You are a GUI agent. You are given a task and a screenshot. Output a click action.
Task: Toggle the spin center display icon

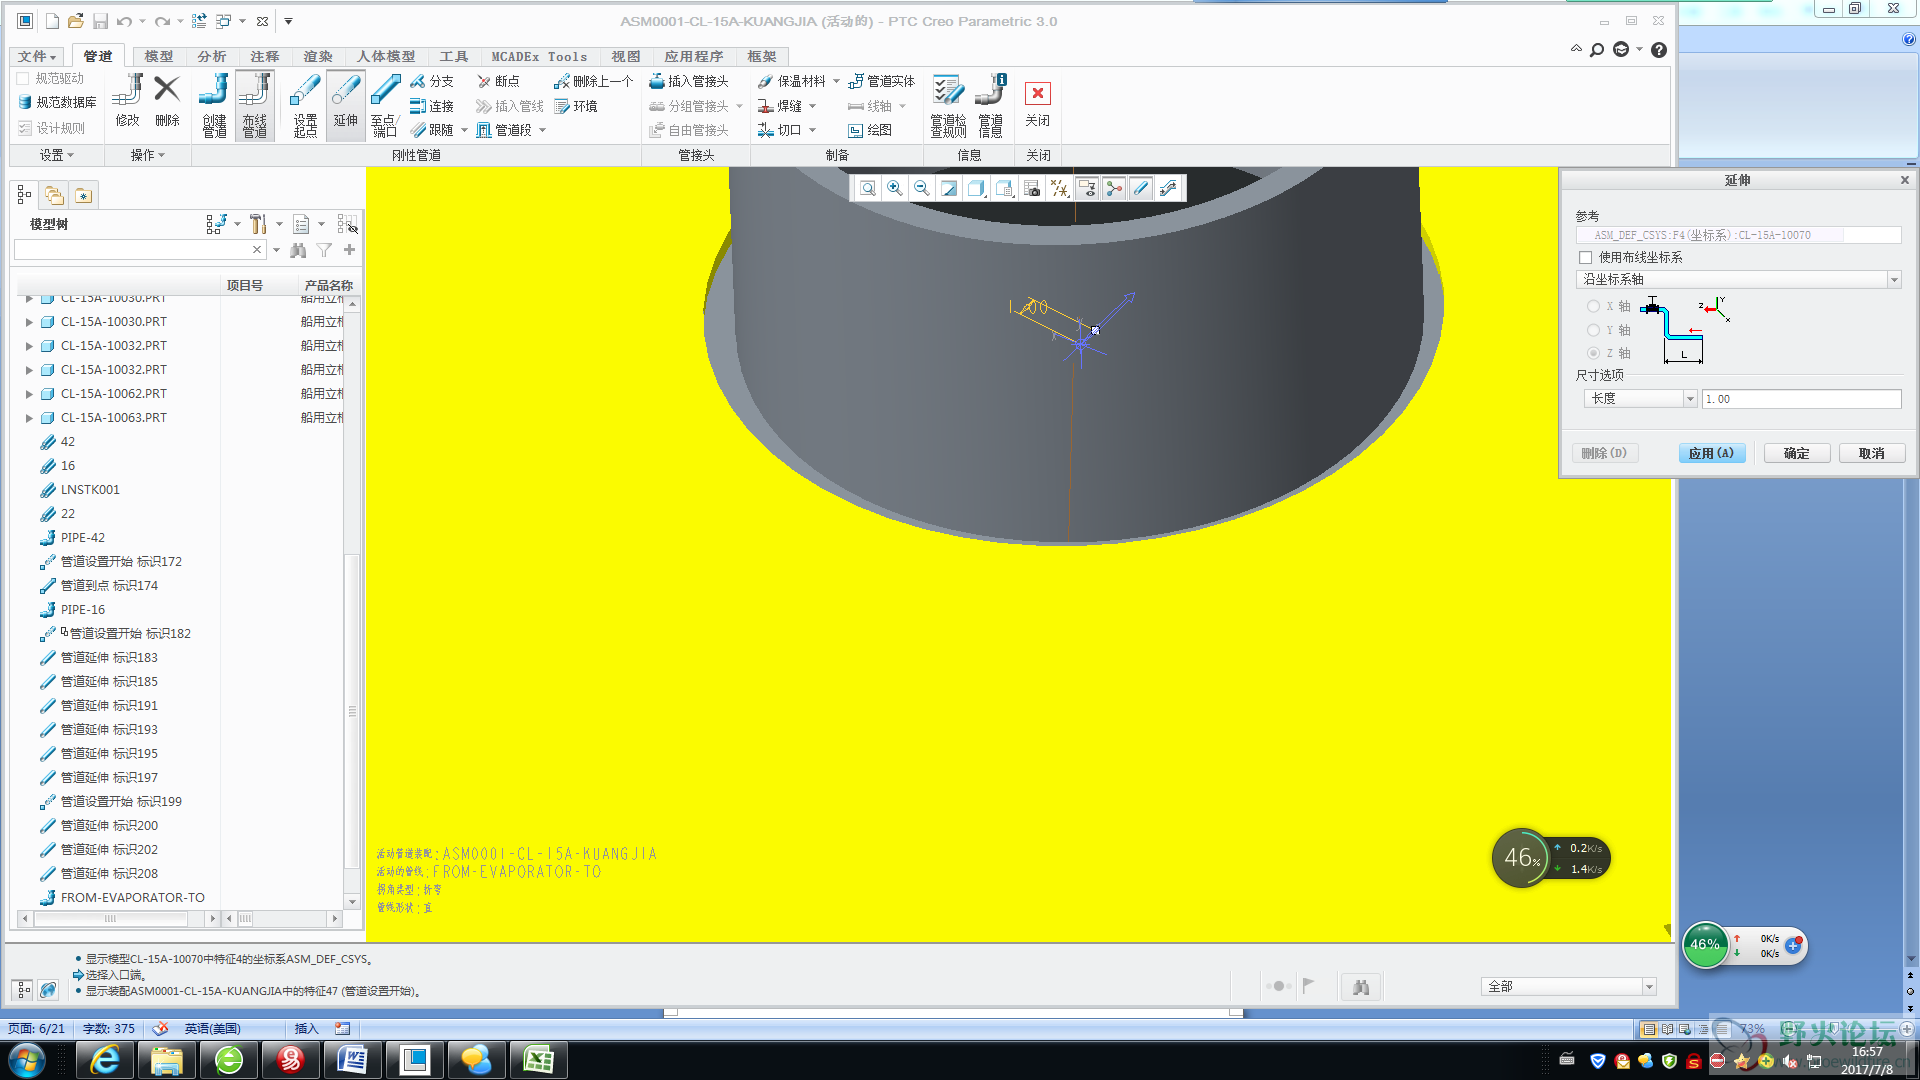(x=1114, y=188)
